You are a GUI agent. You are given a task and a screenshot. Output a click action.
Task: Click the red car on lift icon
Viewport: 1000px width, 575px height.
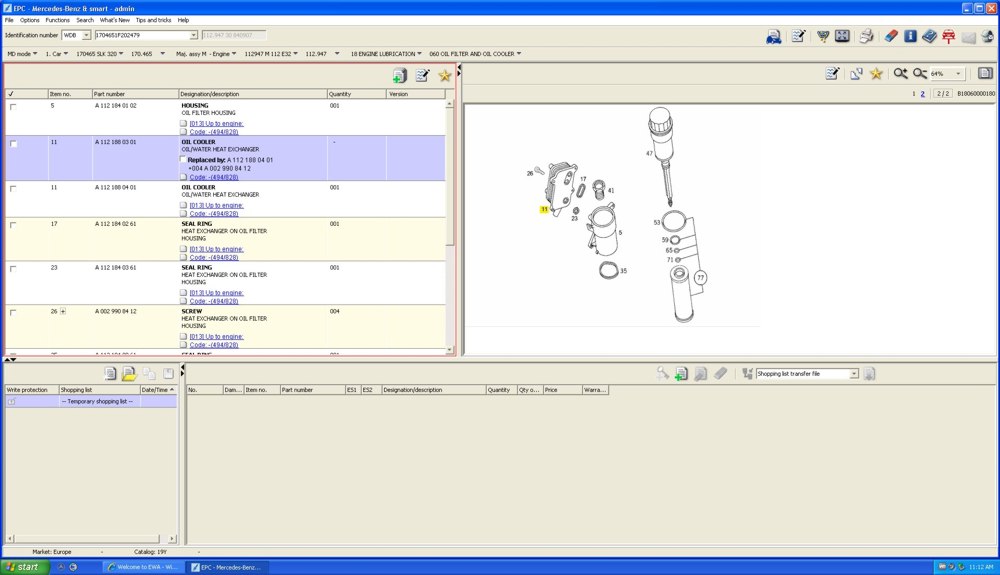coord(948,36)
